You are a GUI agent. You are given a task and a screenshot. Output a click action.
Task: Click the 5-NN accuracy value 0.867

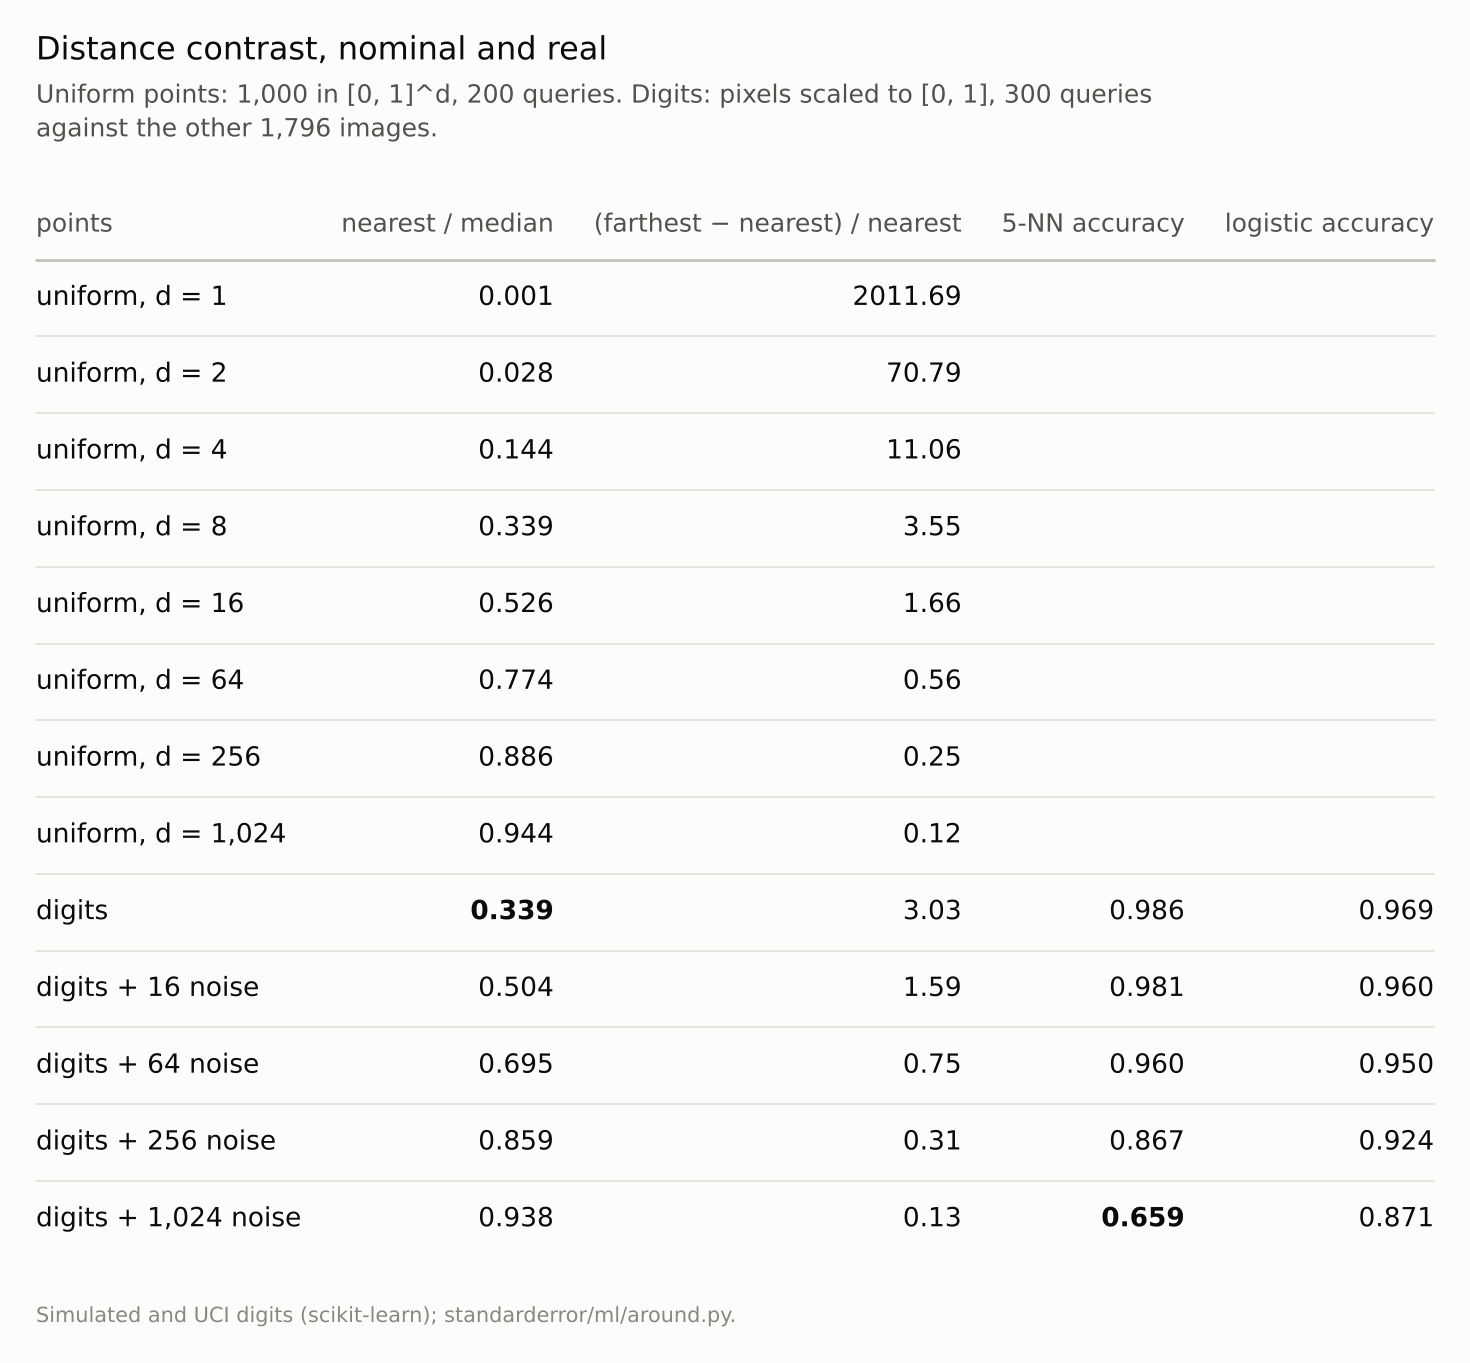pyautogui.click(x=1147, y=1141)
